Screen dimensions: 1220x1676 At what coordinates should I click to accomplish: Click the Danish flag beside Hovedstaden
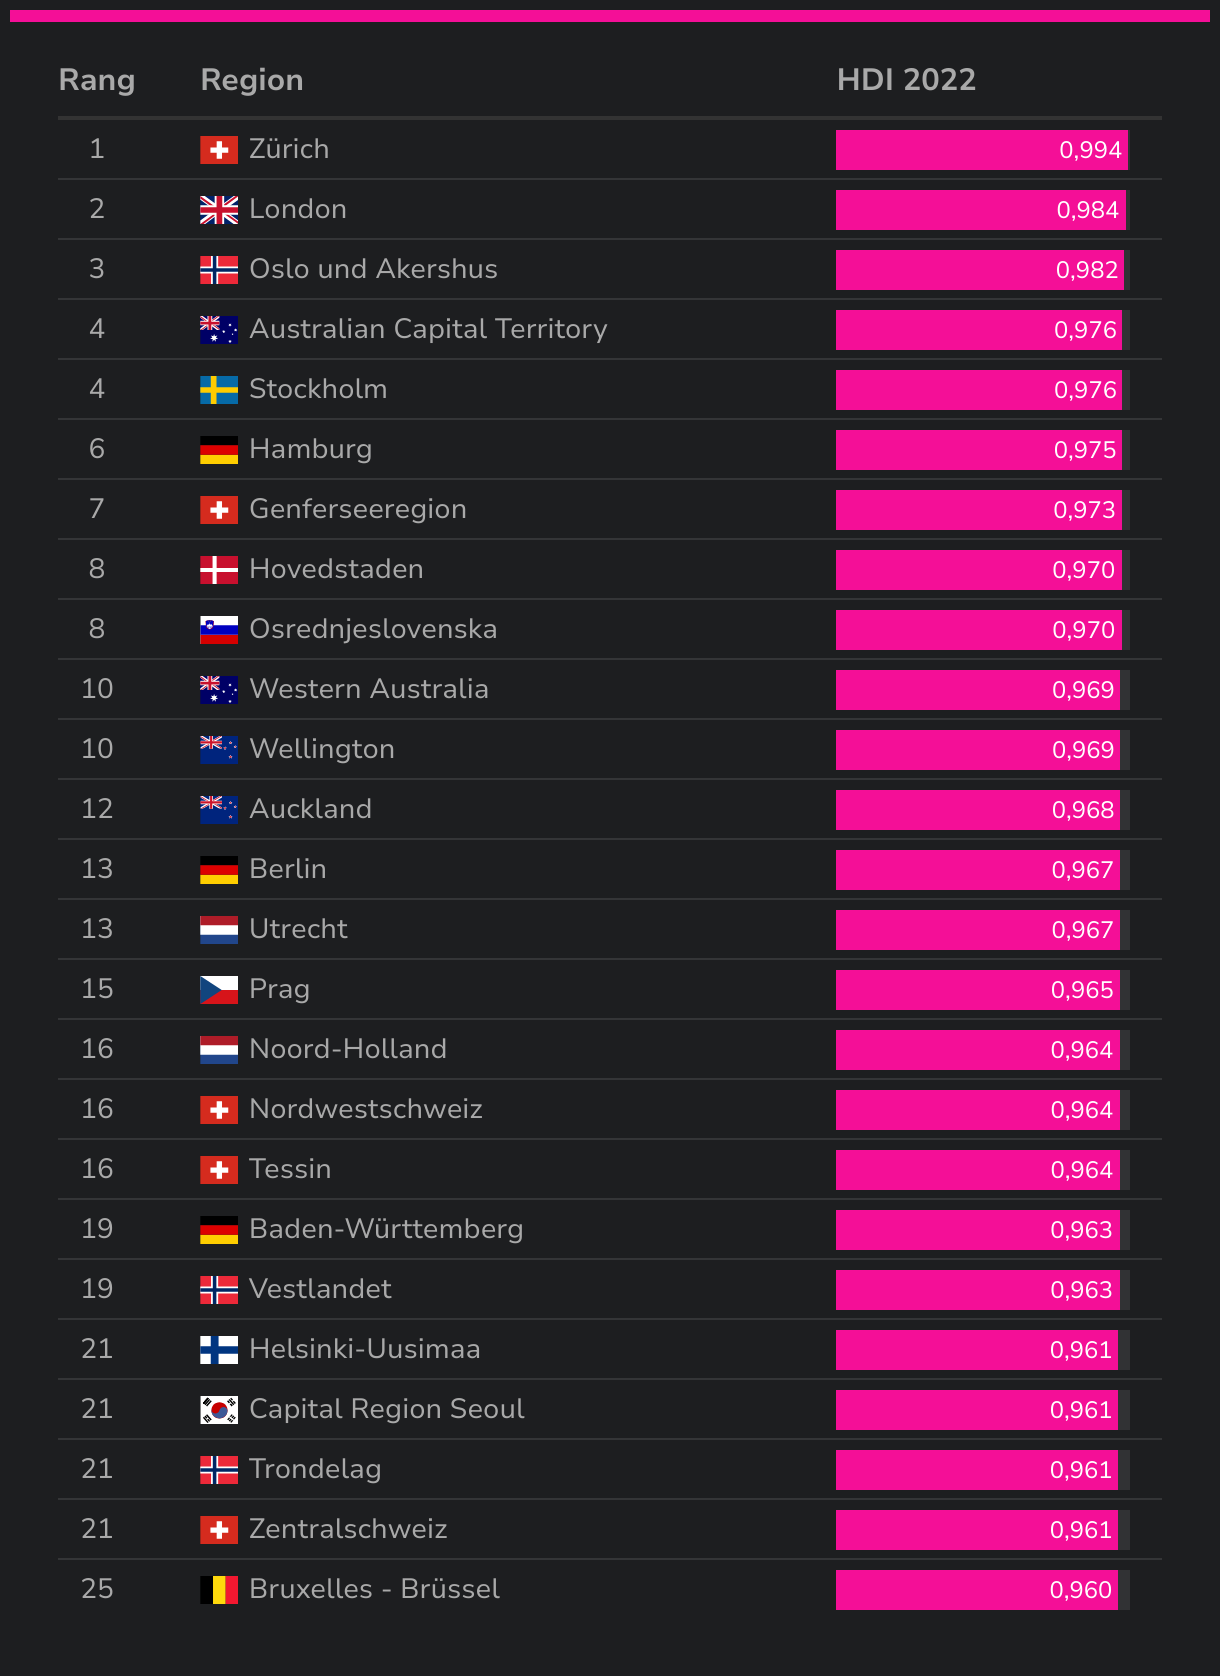(219, 570)
